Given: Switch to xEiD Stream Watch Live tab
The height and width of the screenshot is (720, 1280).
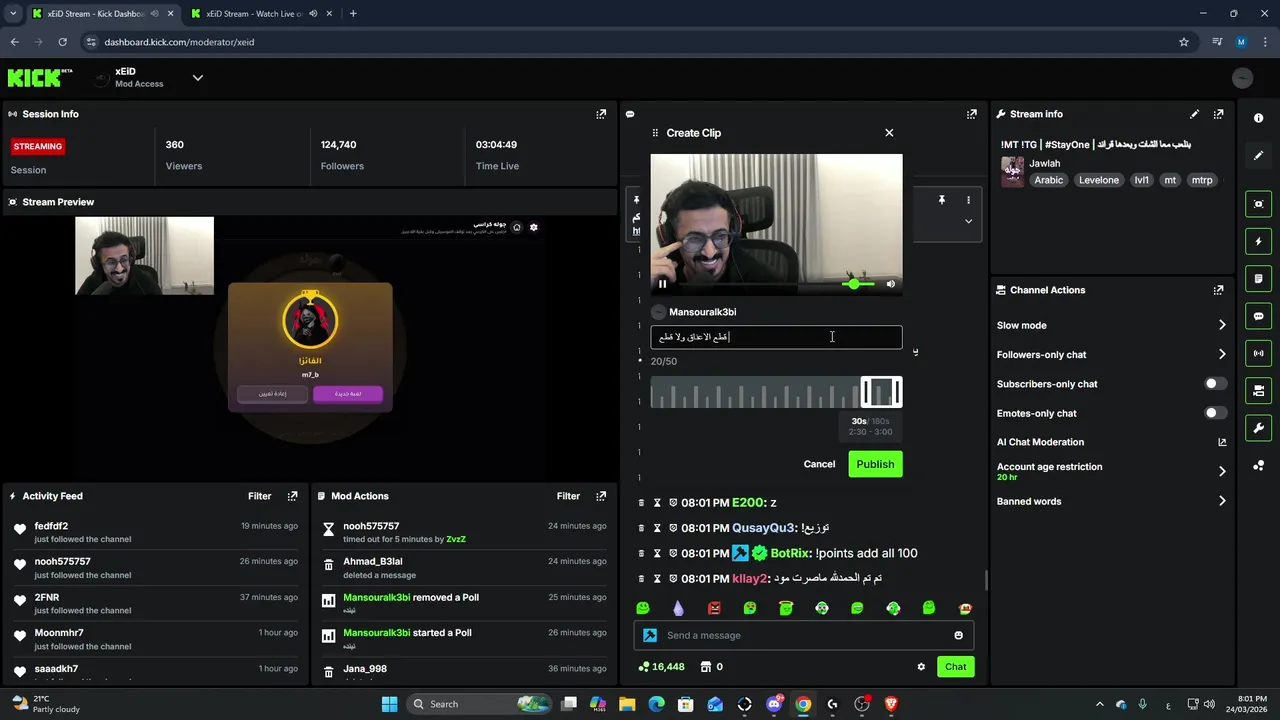Looking at the screenshot, I should pos(264,14).
